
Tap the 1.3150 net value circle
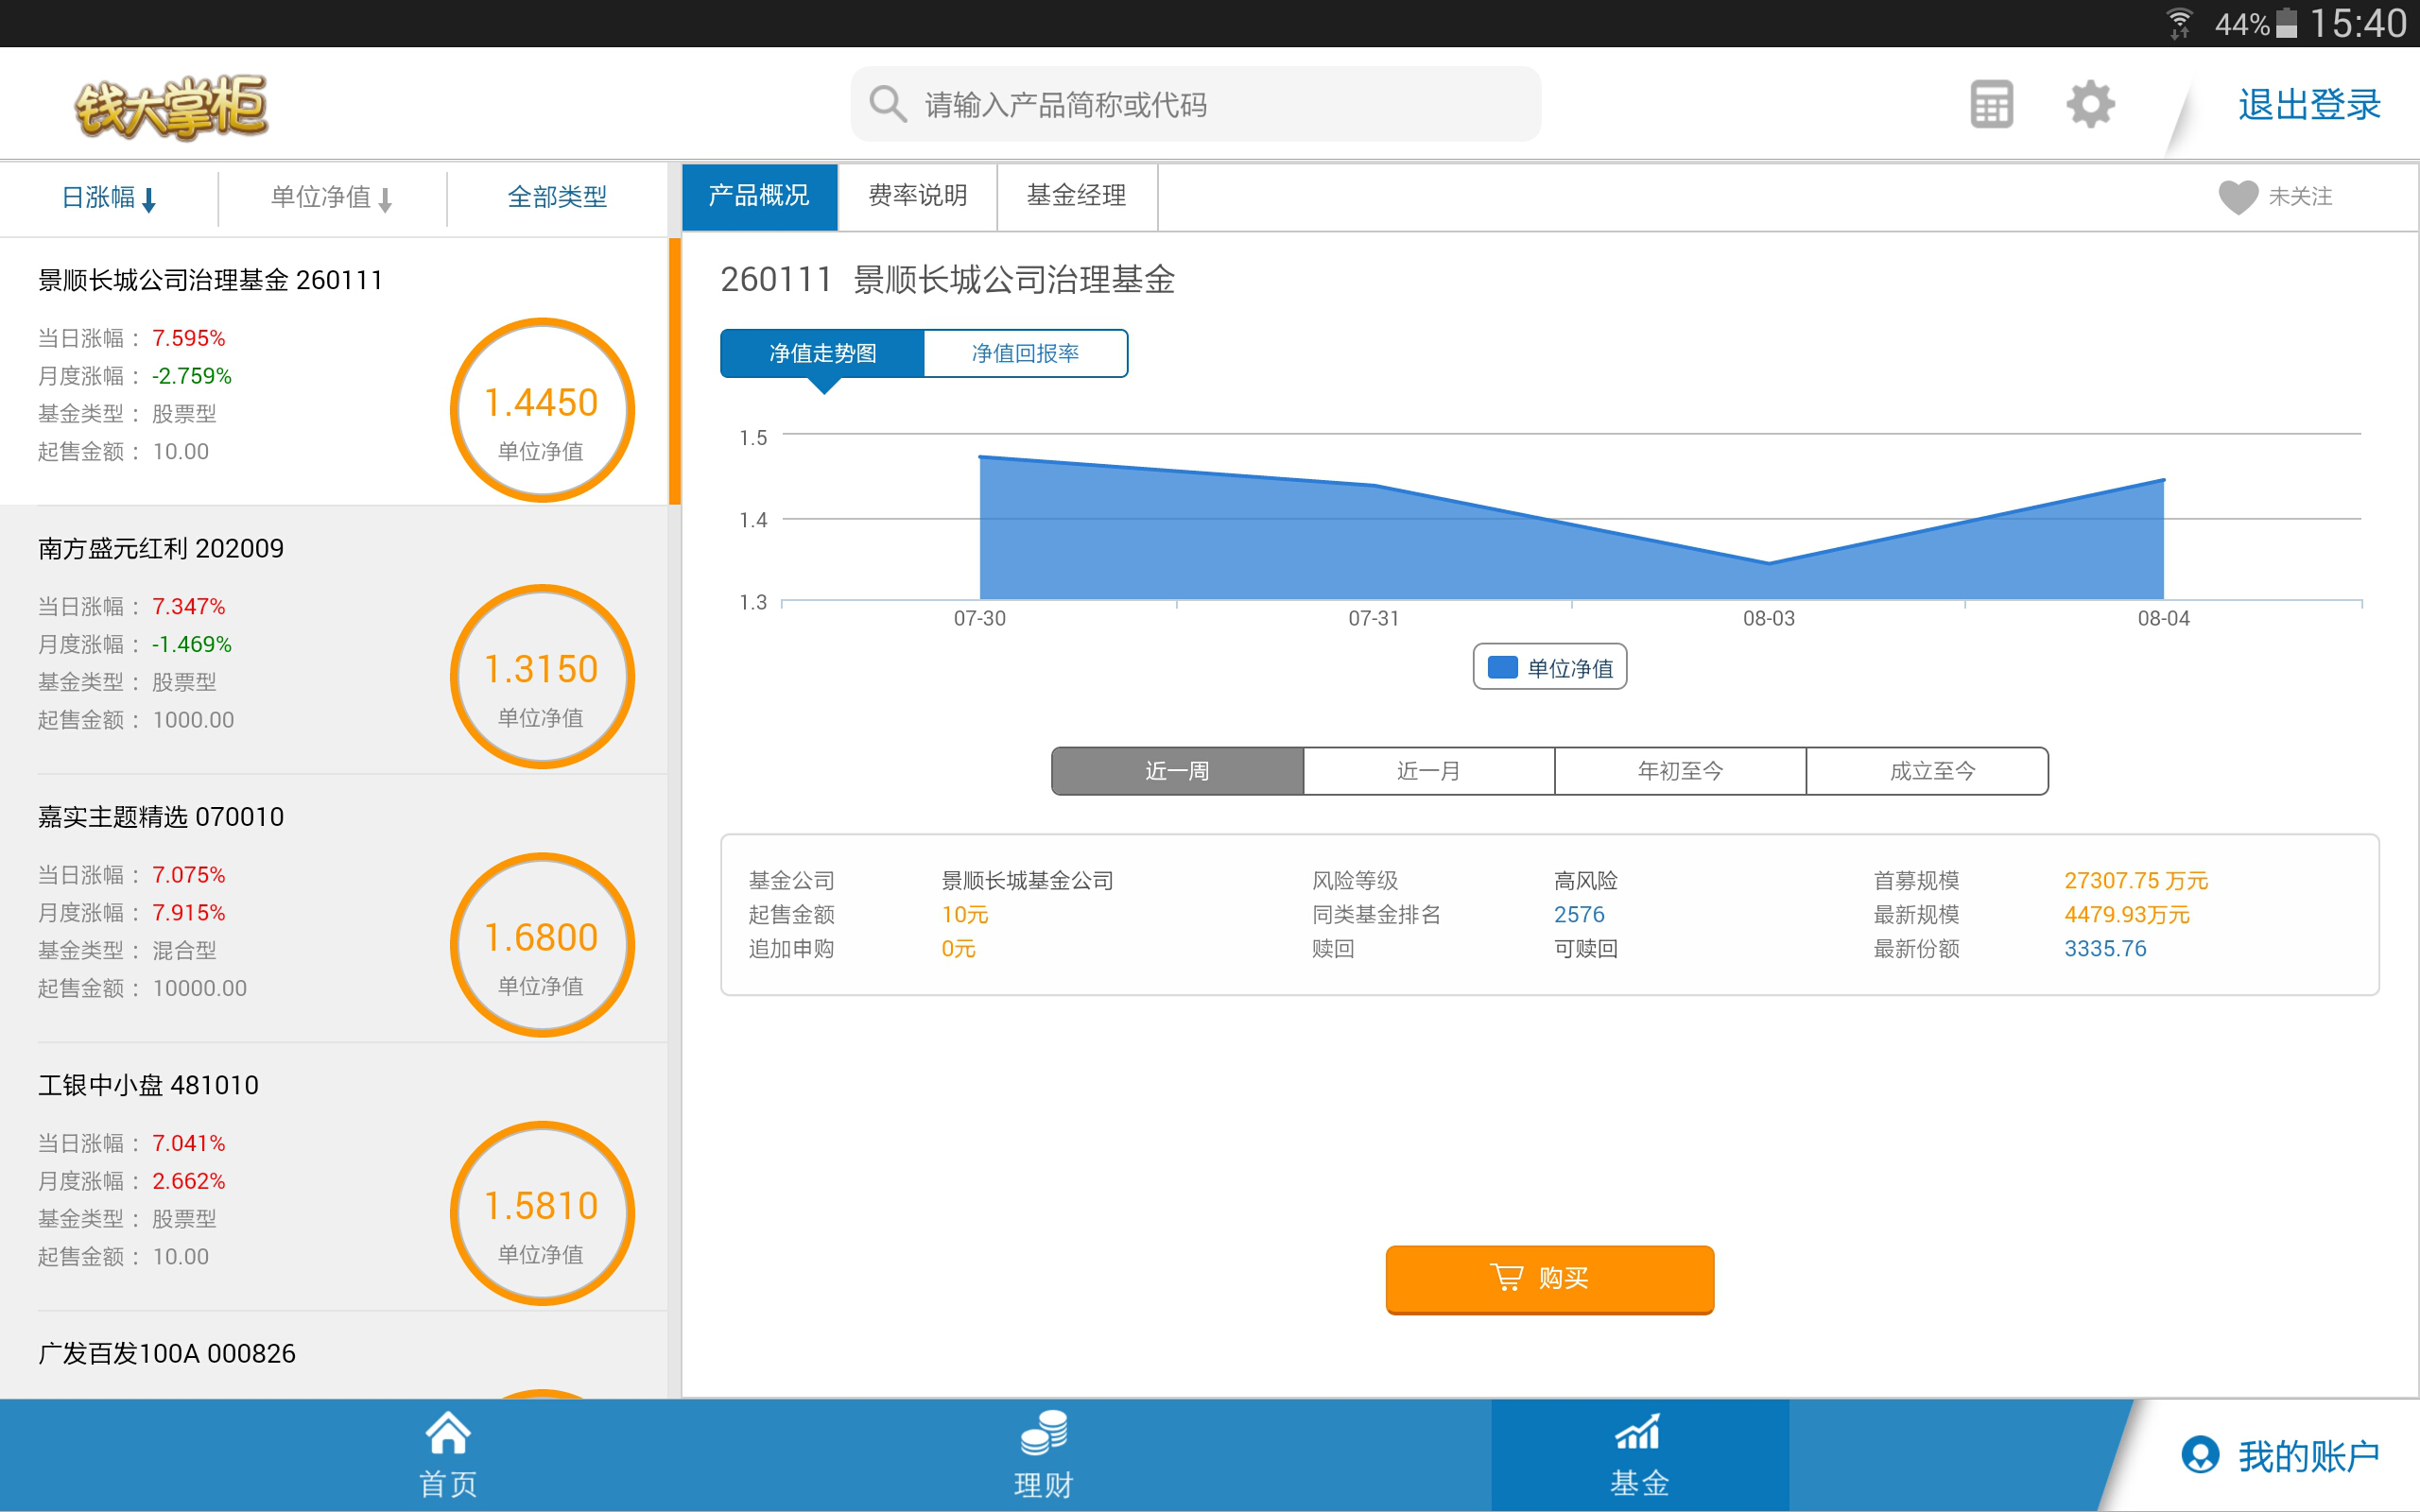tap(542, 677)
